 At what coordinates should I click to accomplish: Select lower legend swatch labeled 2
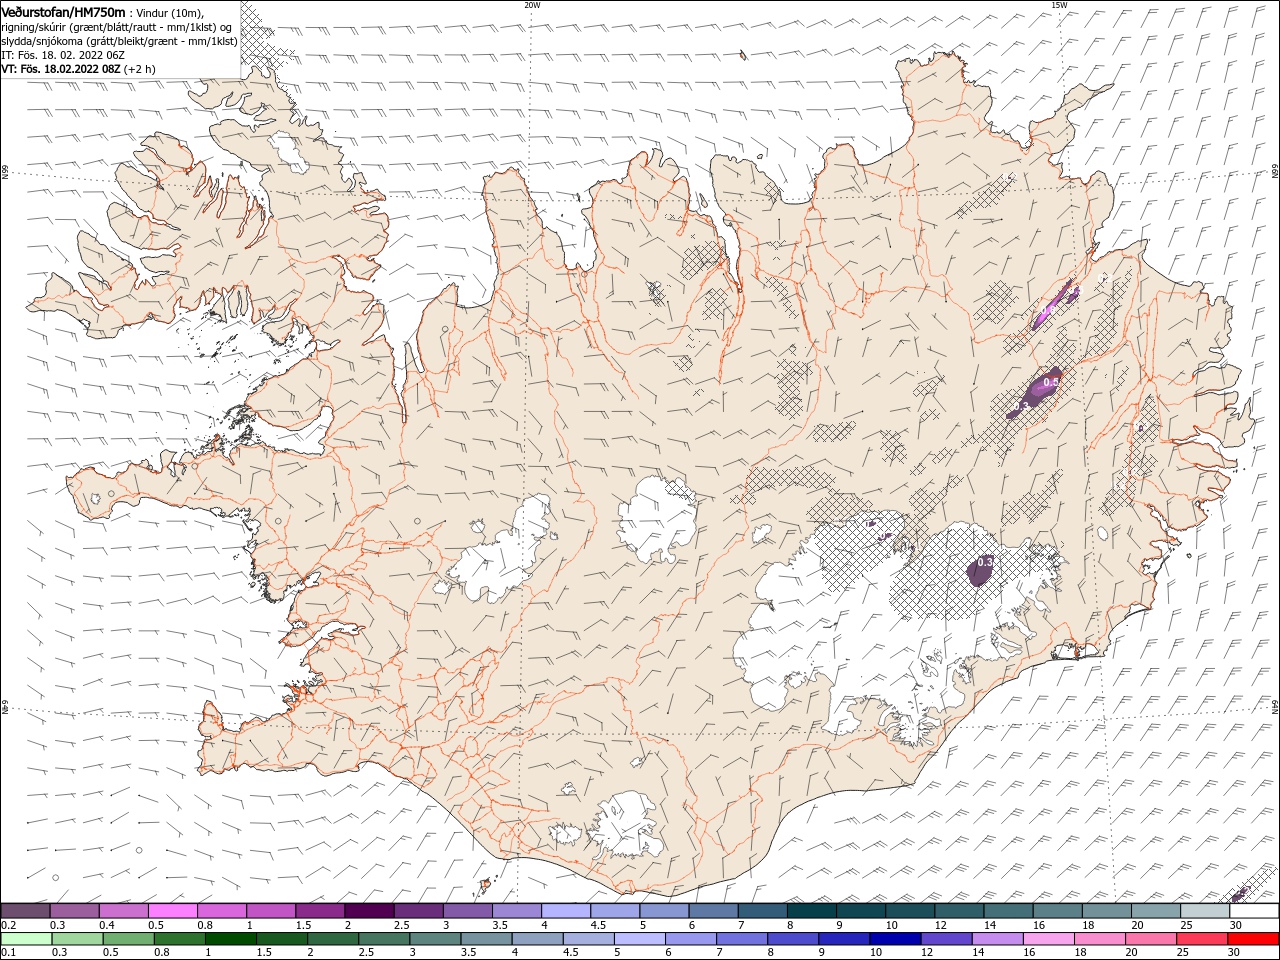[x=333, y=939]
